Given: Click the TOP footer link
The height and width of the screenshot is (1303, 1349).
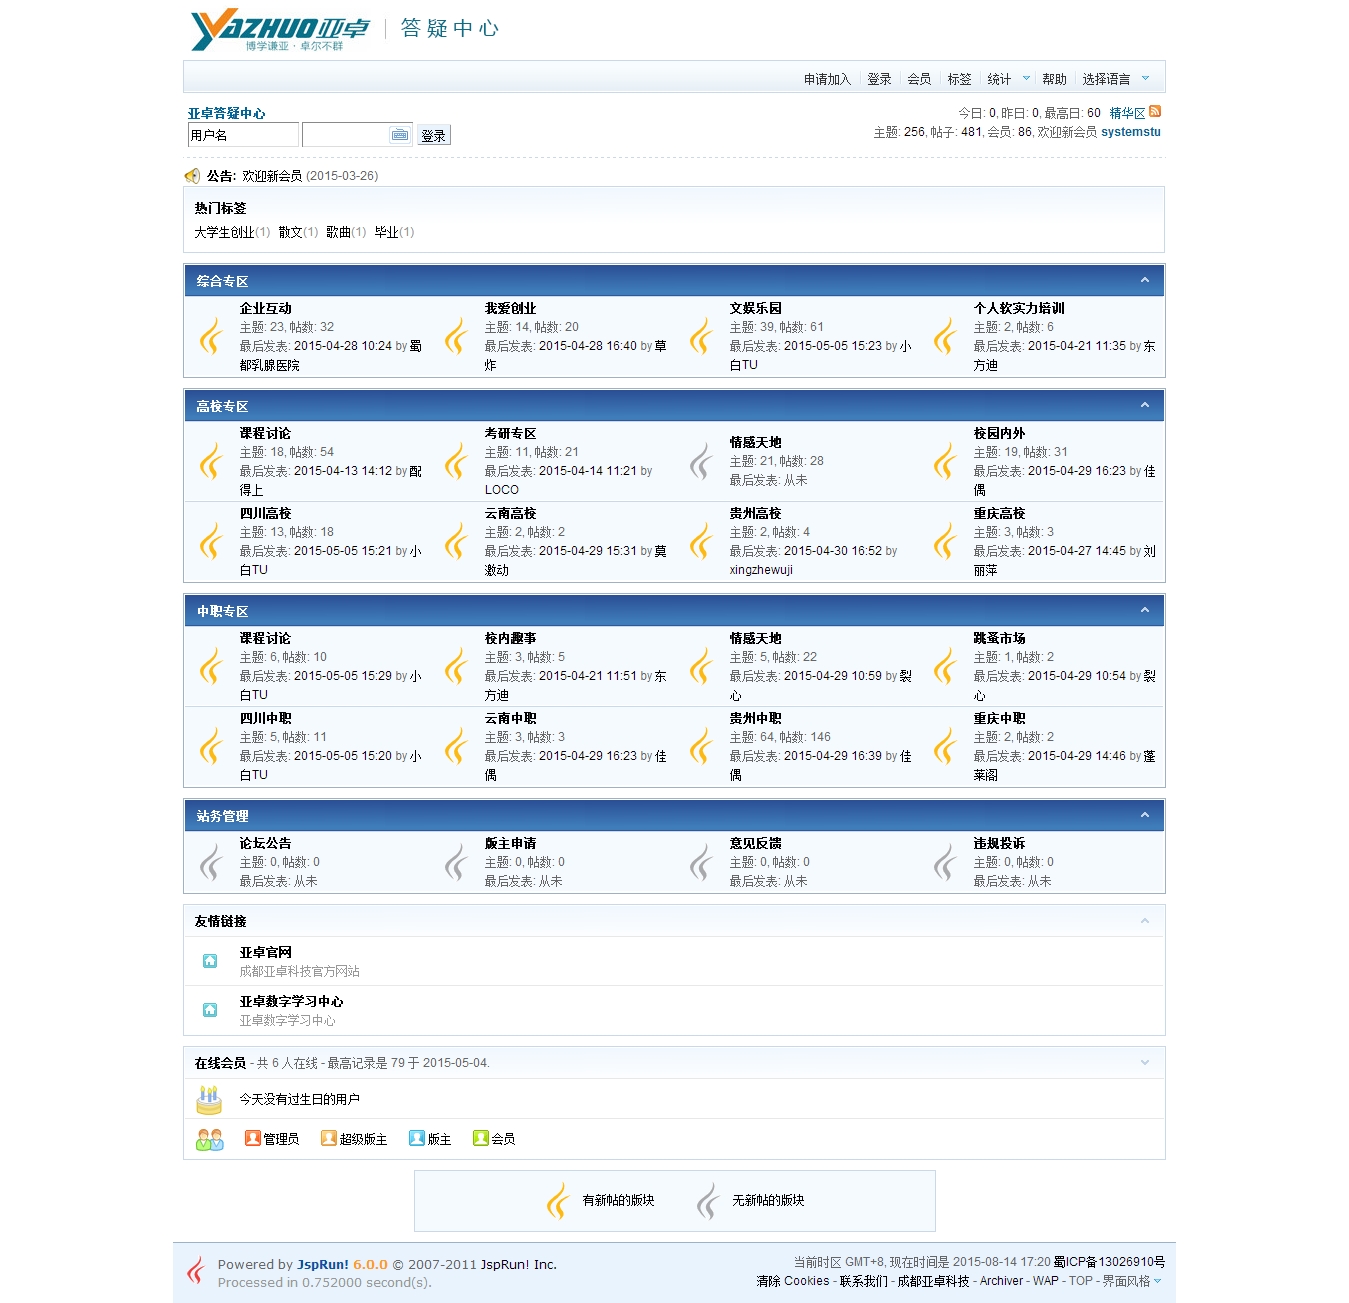Looking at the screenshot, I should click(1080, 1281).
